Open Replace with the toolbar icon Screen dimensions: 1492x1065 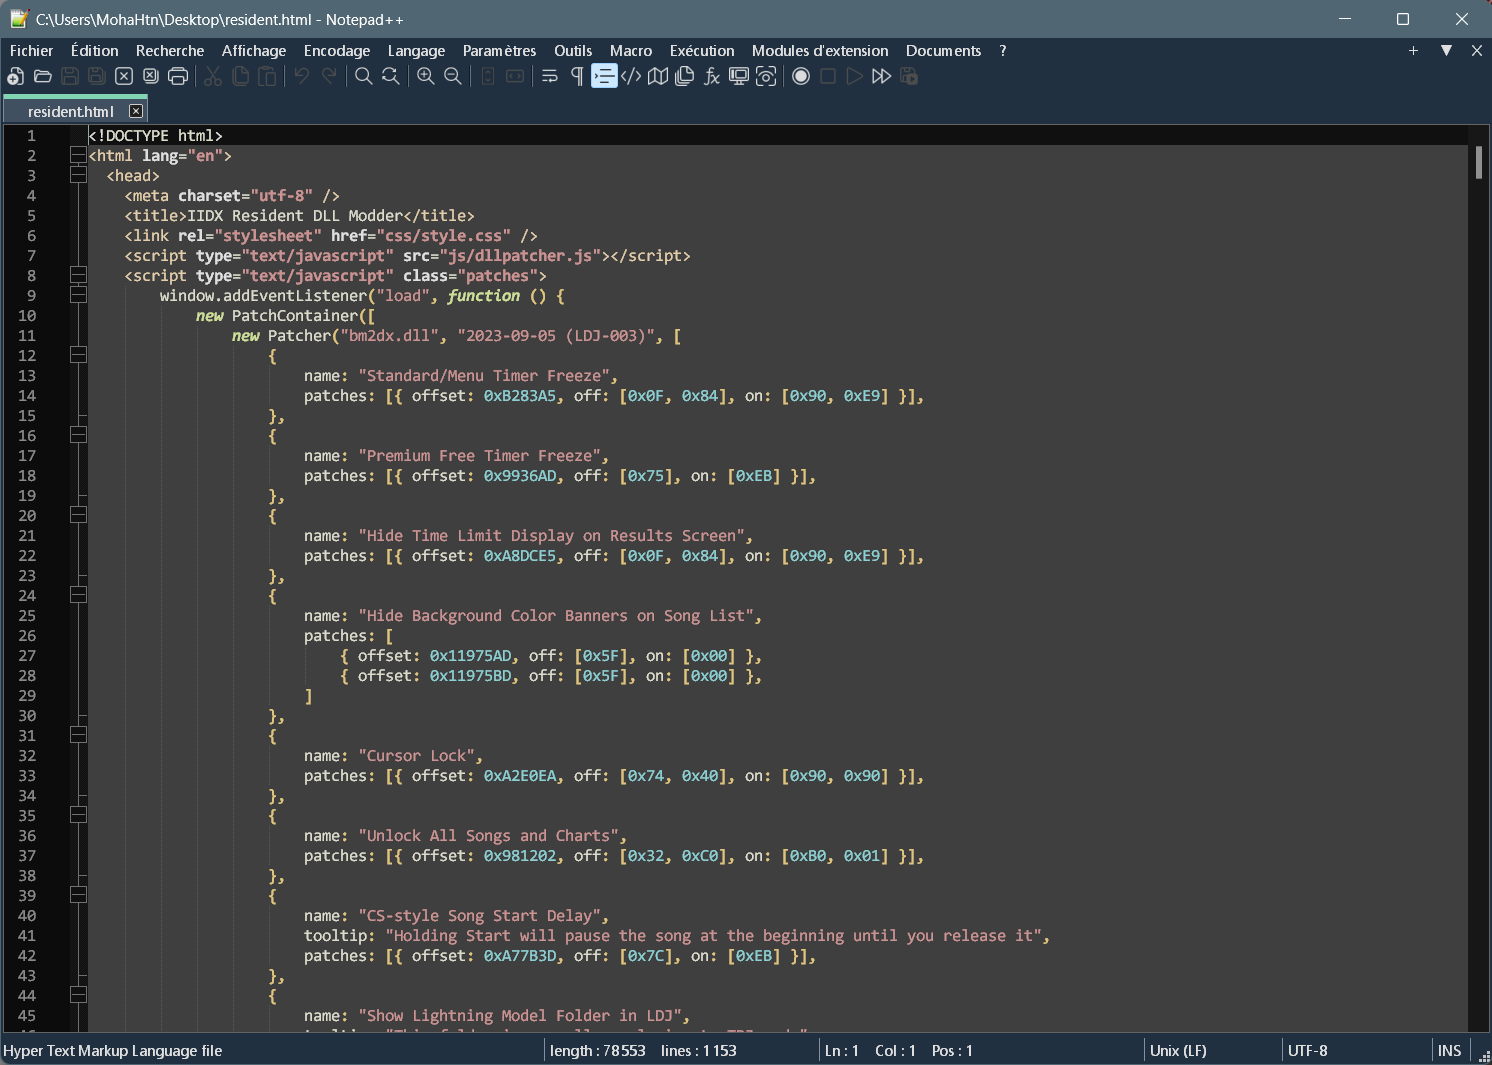coord(391,77)
